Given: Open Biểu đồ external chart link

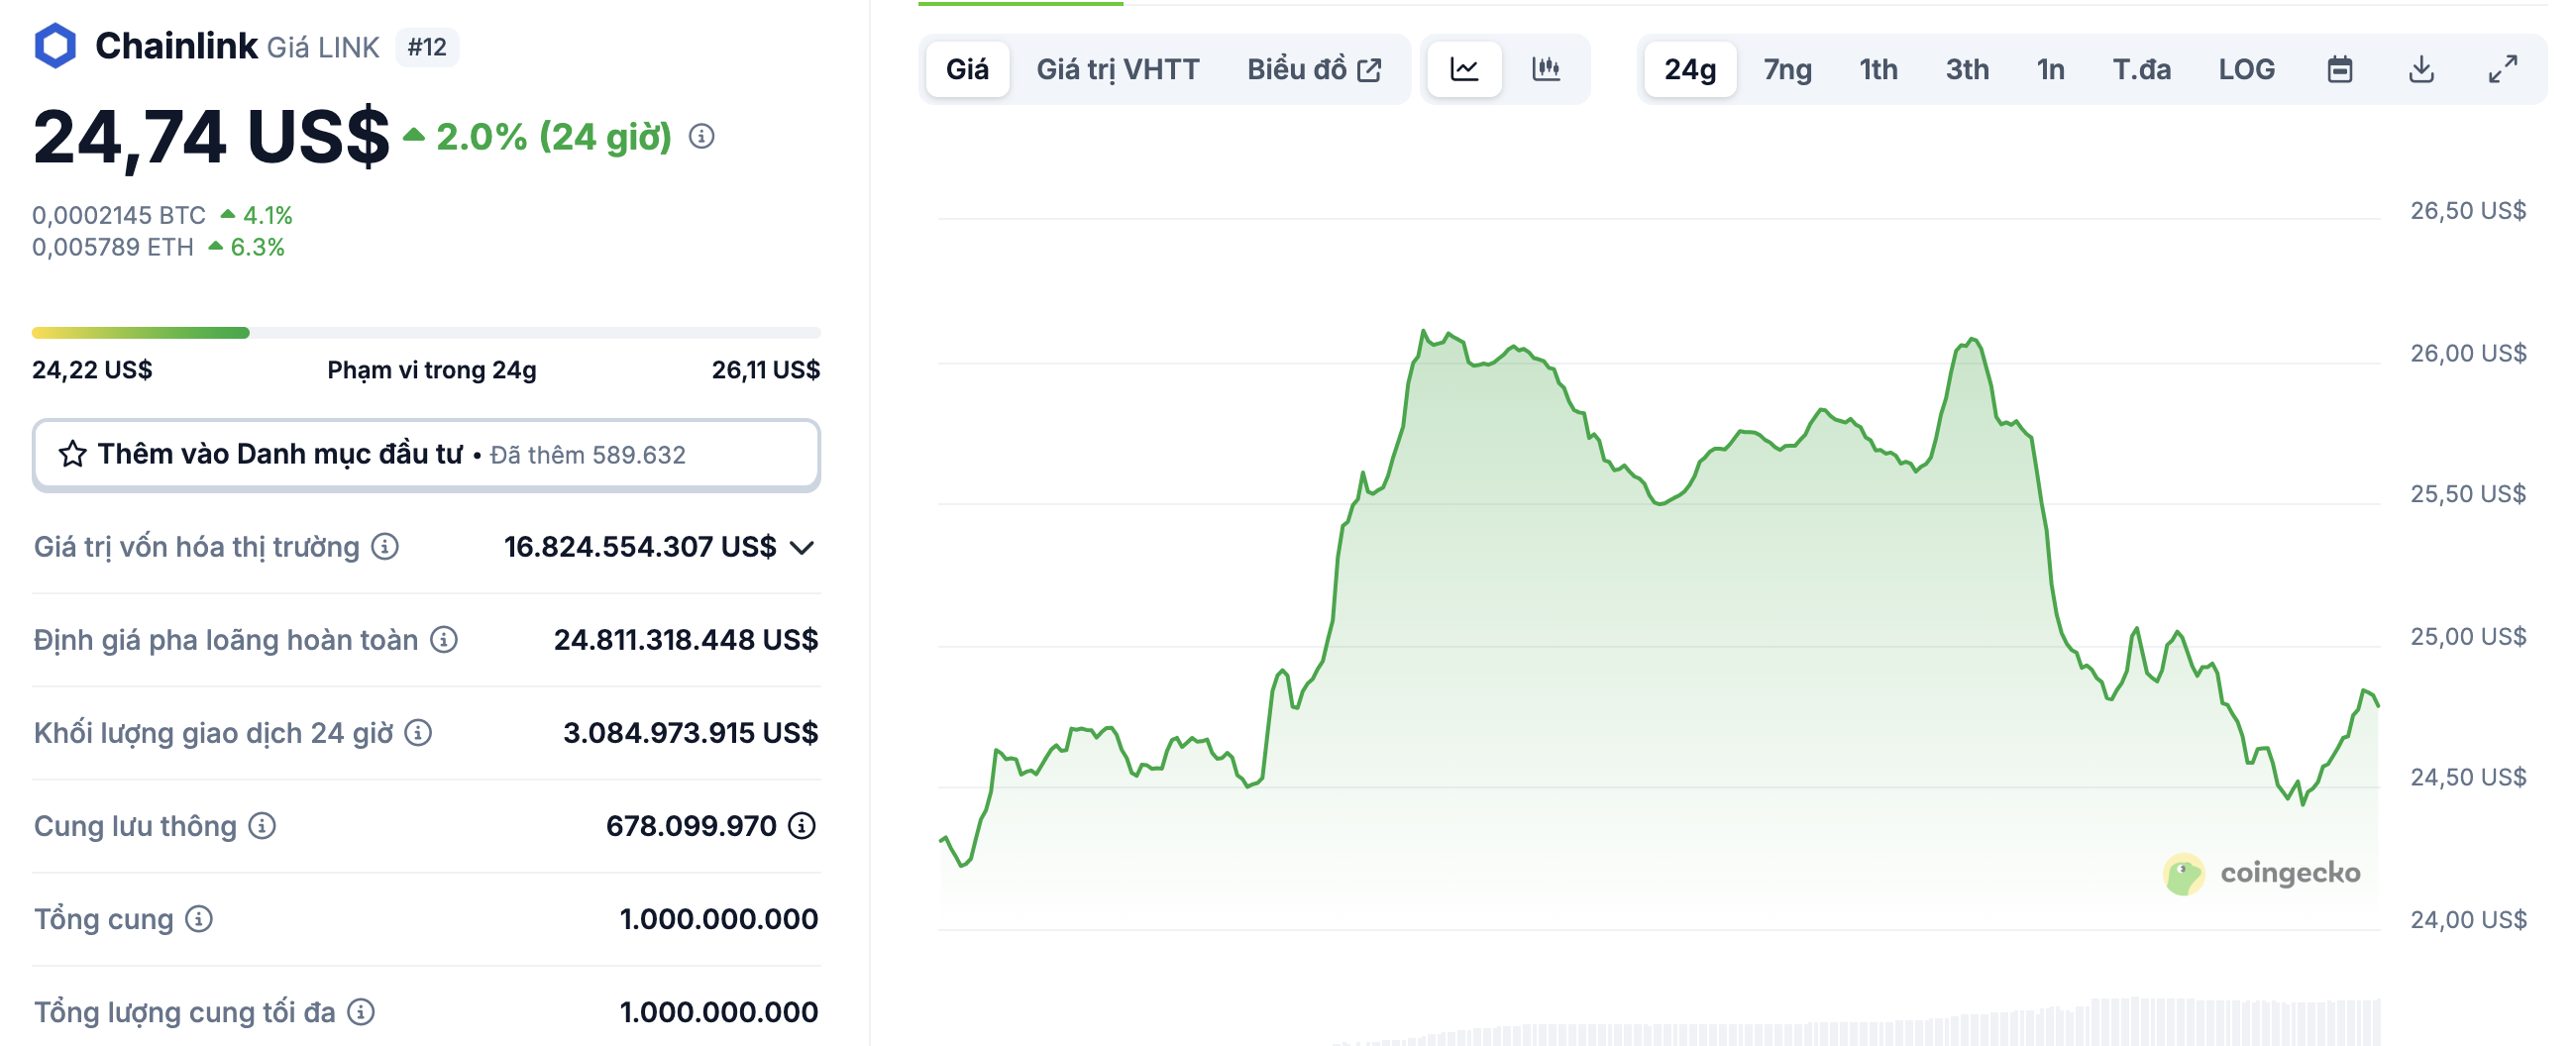Looking at the screenshot, I should pyautogui.click(x=1313, y=69).
